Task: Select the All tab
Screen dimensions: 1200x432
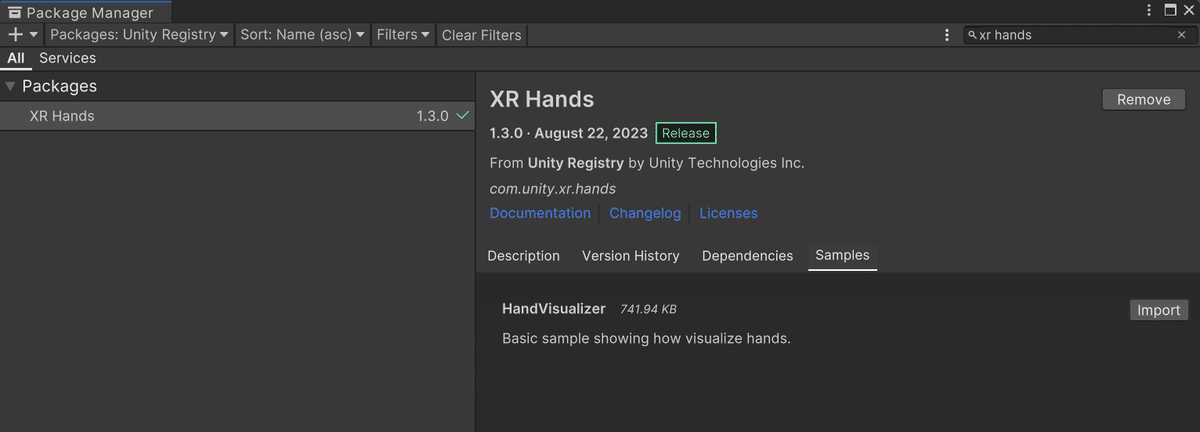Action: click(16, 58)
